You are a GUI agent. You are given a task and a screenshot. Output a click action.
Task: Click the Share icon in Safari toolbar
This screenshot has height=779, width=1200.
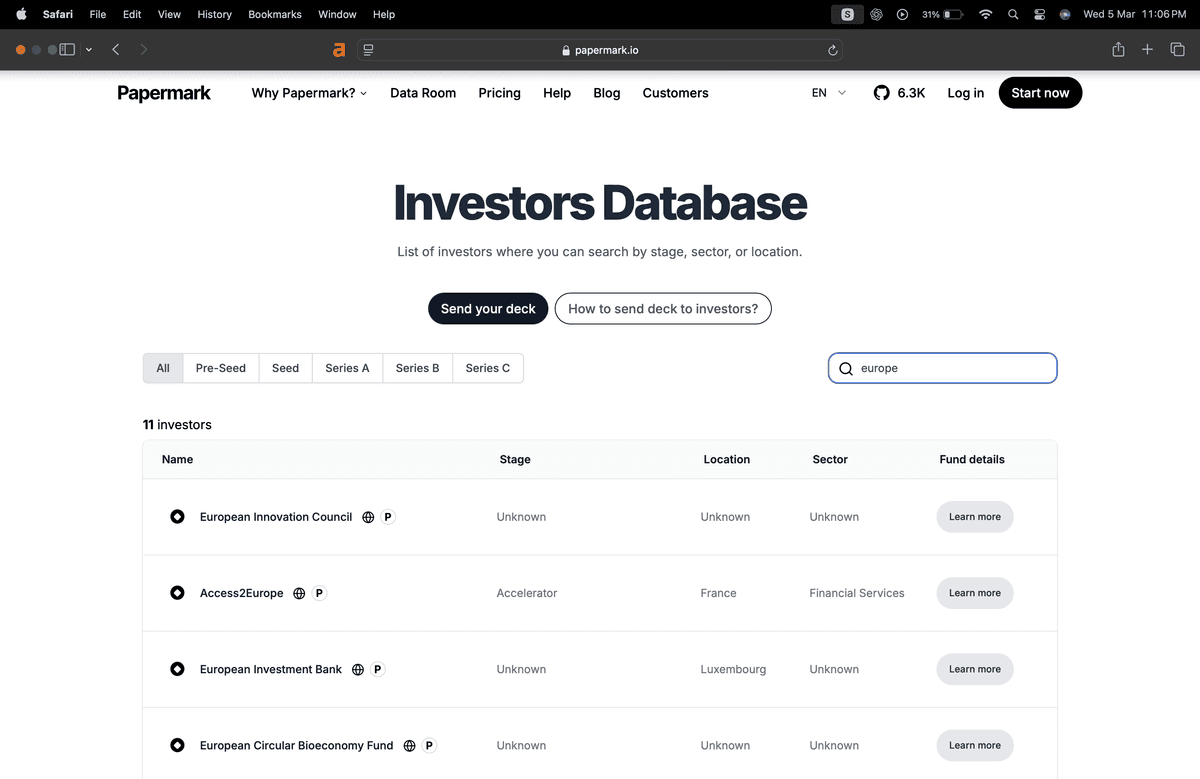click(1118, 49)
